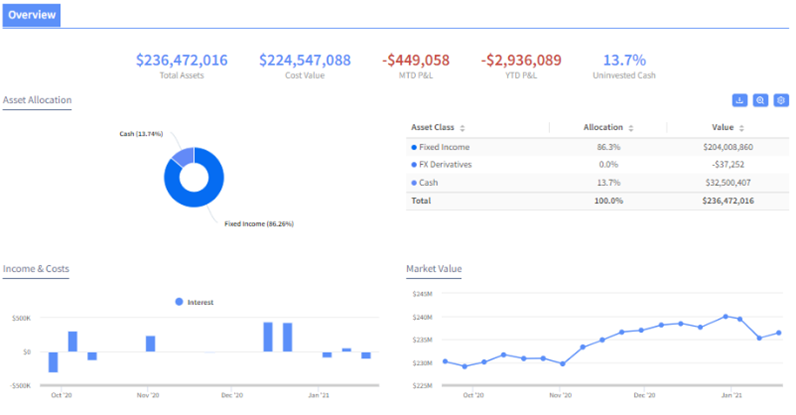Click the Total Assets figure
The image size is (796, 415).
pyautogui.click(x=182, y=60)
